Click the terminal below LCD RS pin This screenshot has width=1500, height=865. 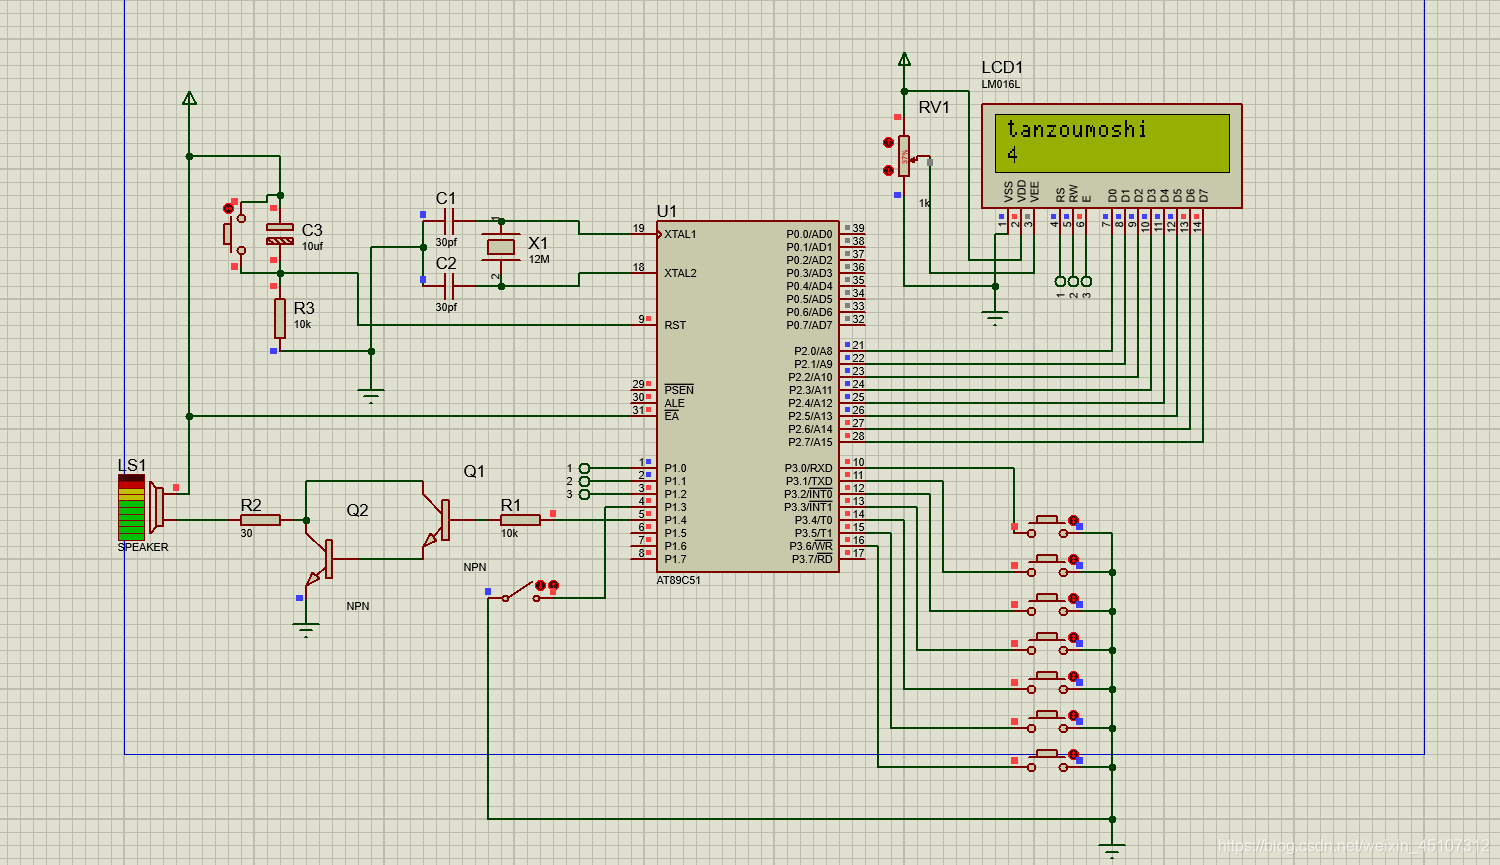1060,281
